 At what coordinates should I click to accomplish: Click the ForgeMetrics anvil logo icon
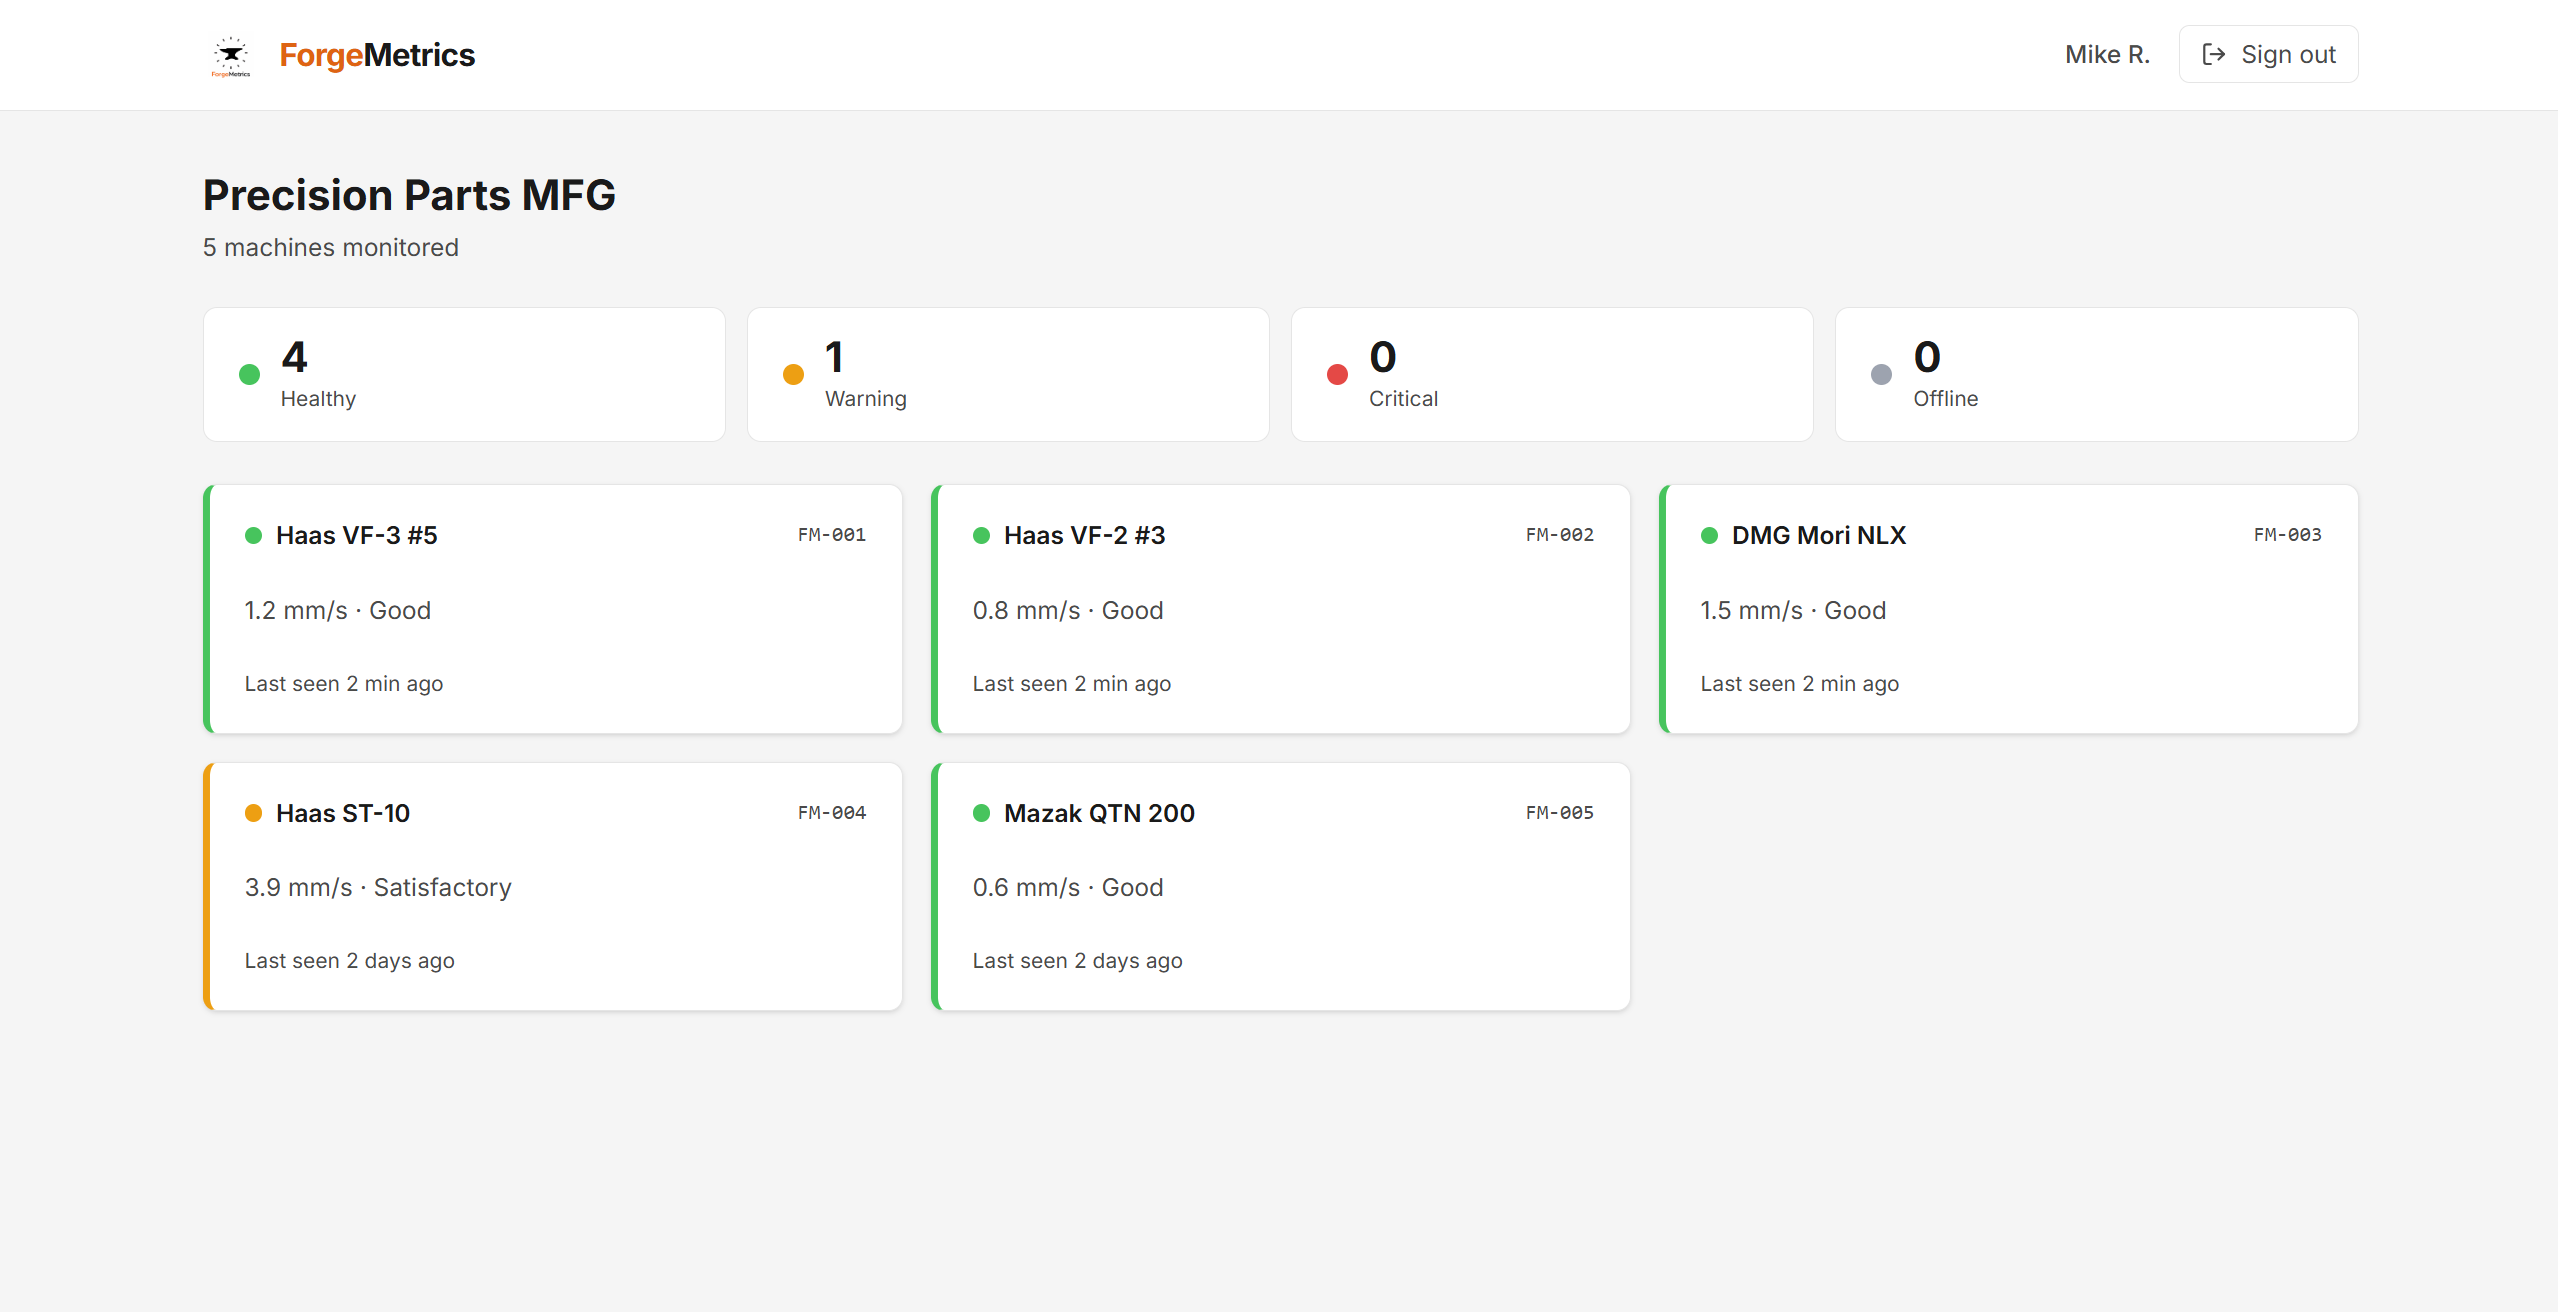click(231, 55)
